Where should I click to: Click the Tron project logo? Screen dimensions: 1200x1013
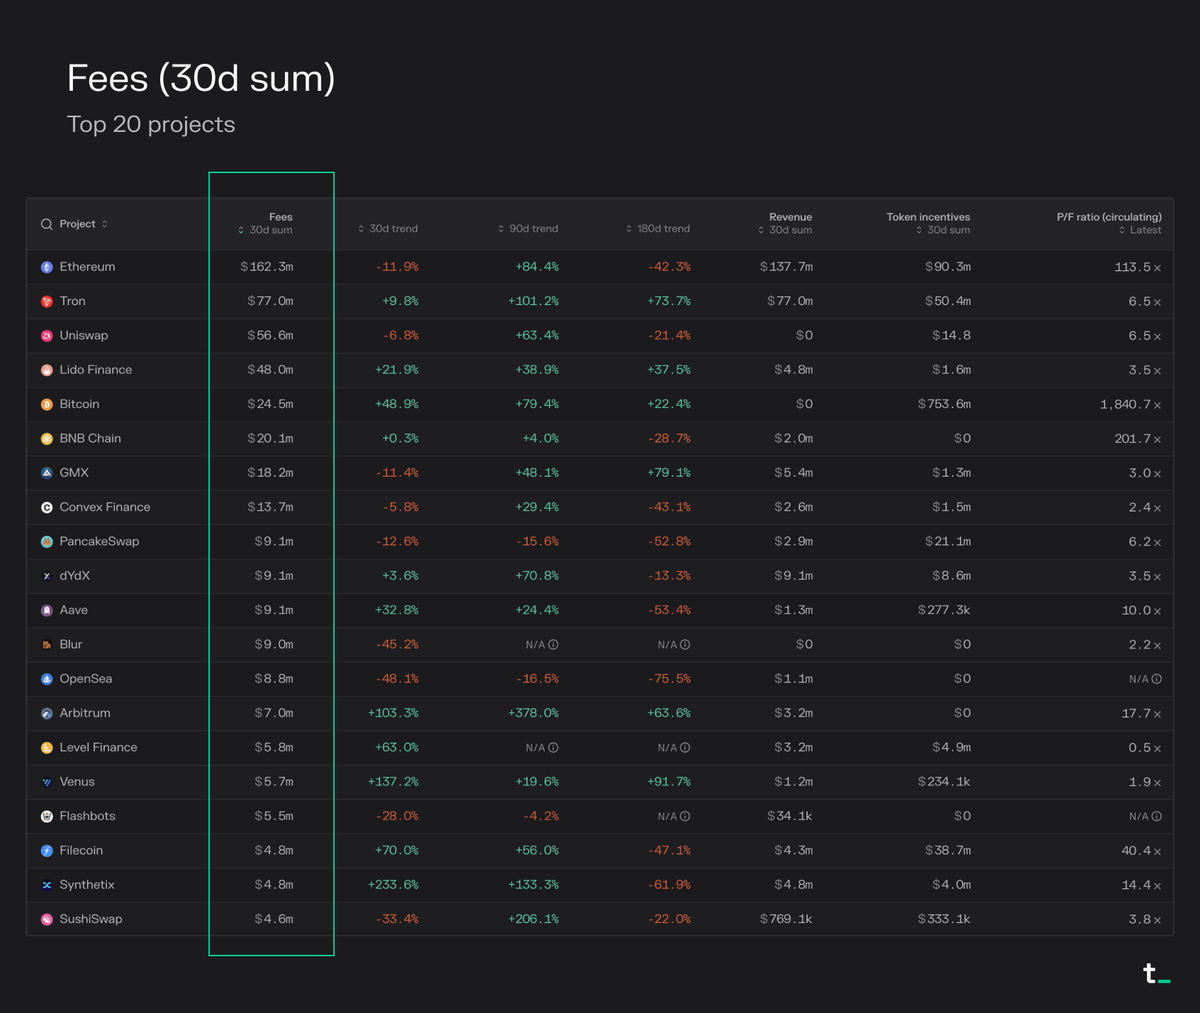(x=44, y=301)
